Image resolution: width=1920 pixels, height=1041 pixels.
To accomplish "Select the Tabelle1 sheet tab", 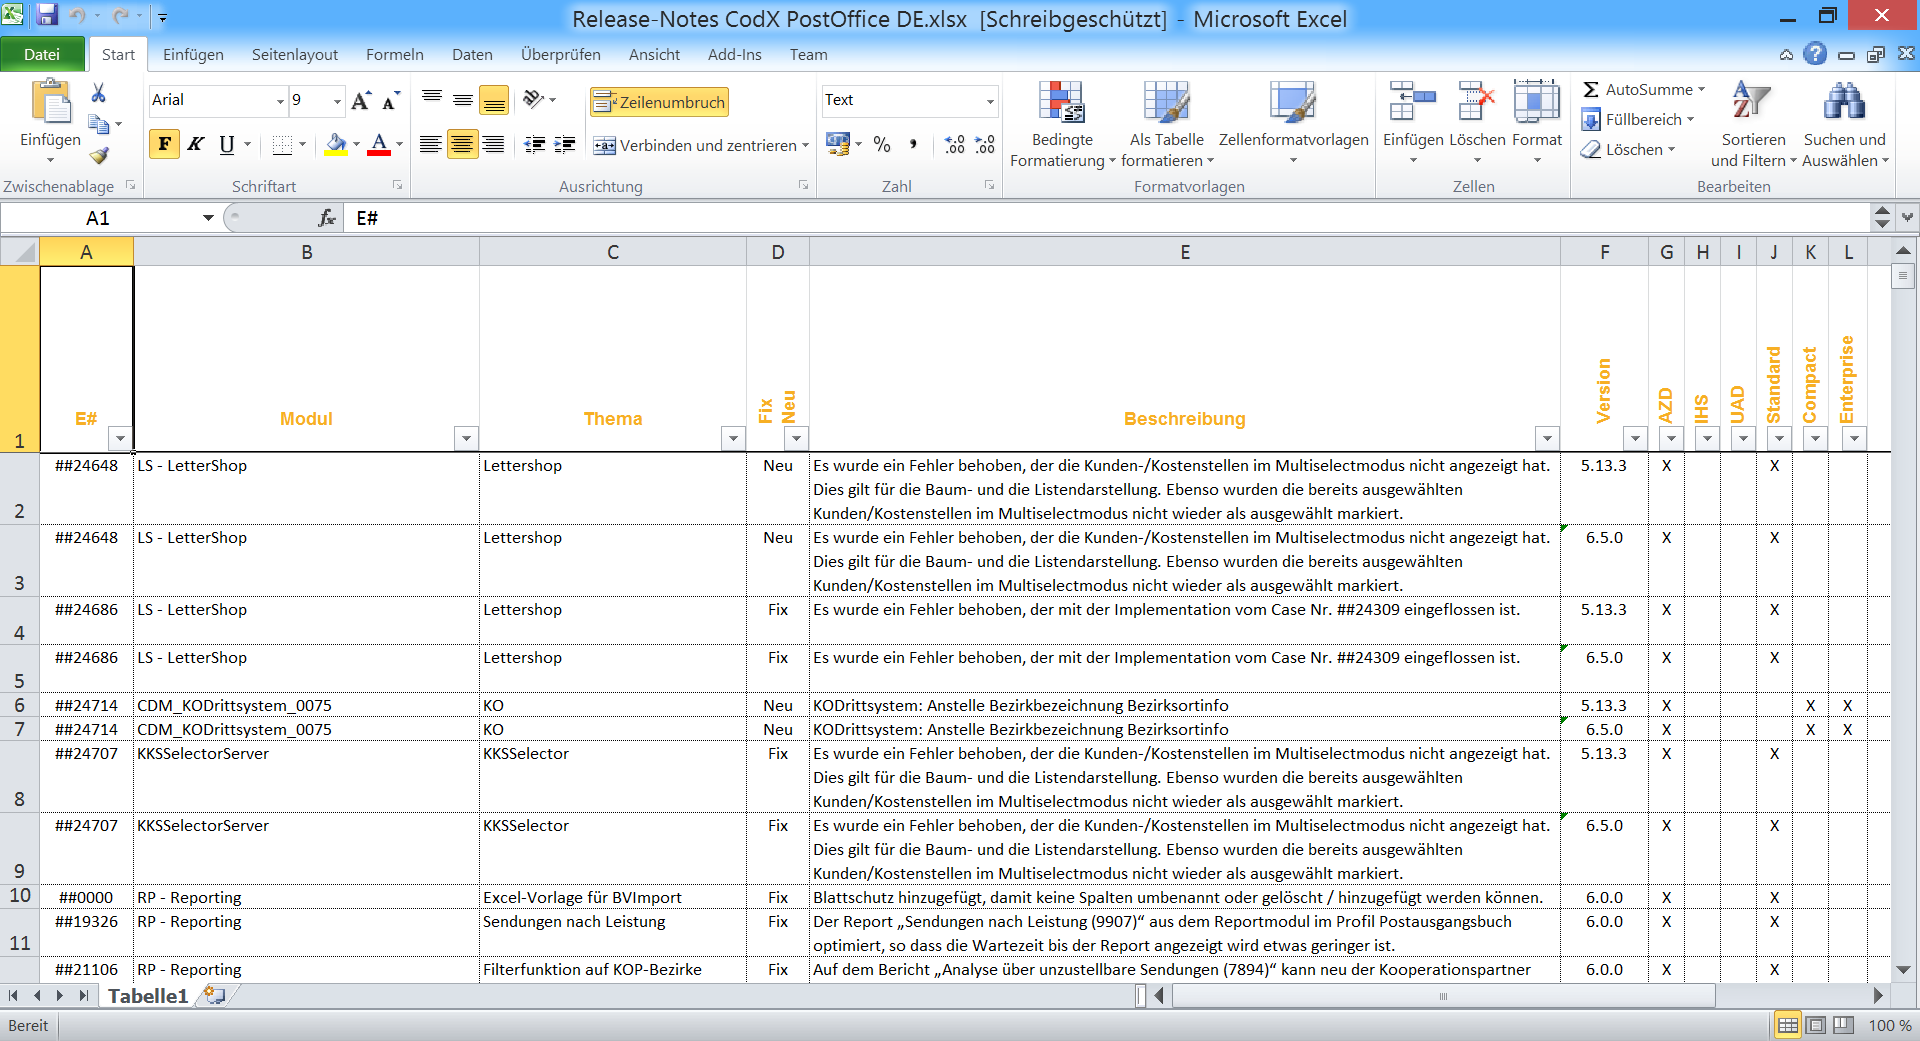I will 148,996.
